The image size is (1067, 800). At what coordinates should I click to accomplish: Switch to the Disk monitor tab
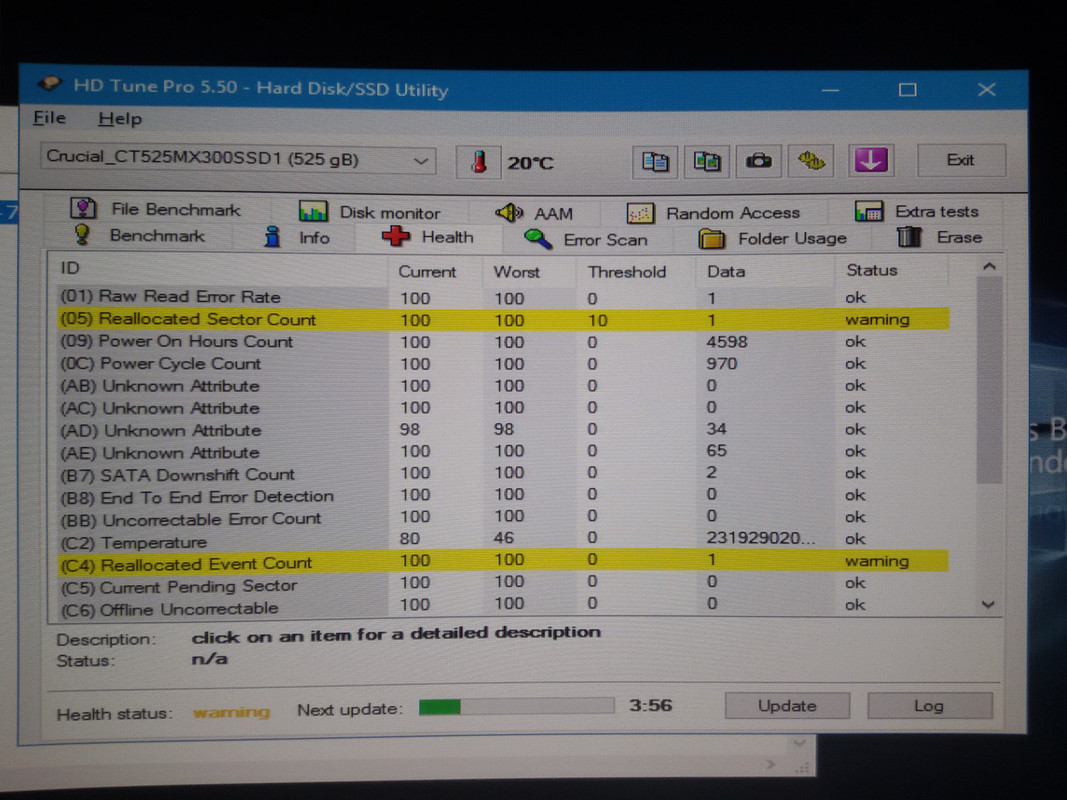point(370,212)
